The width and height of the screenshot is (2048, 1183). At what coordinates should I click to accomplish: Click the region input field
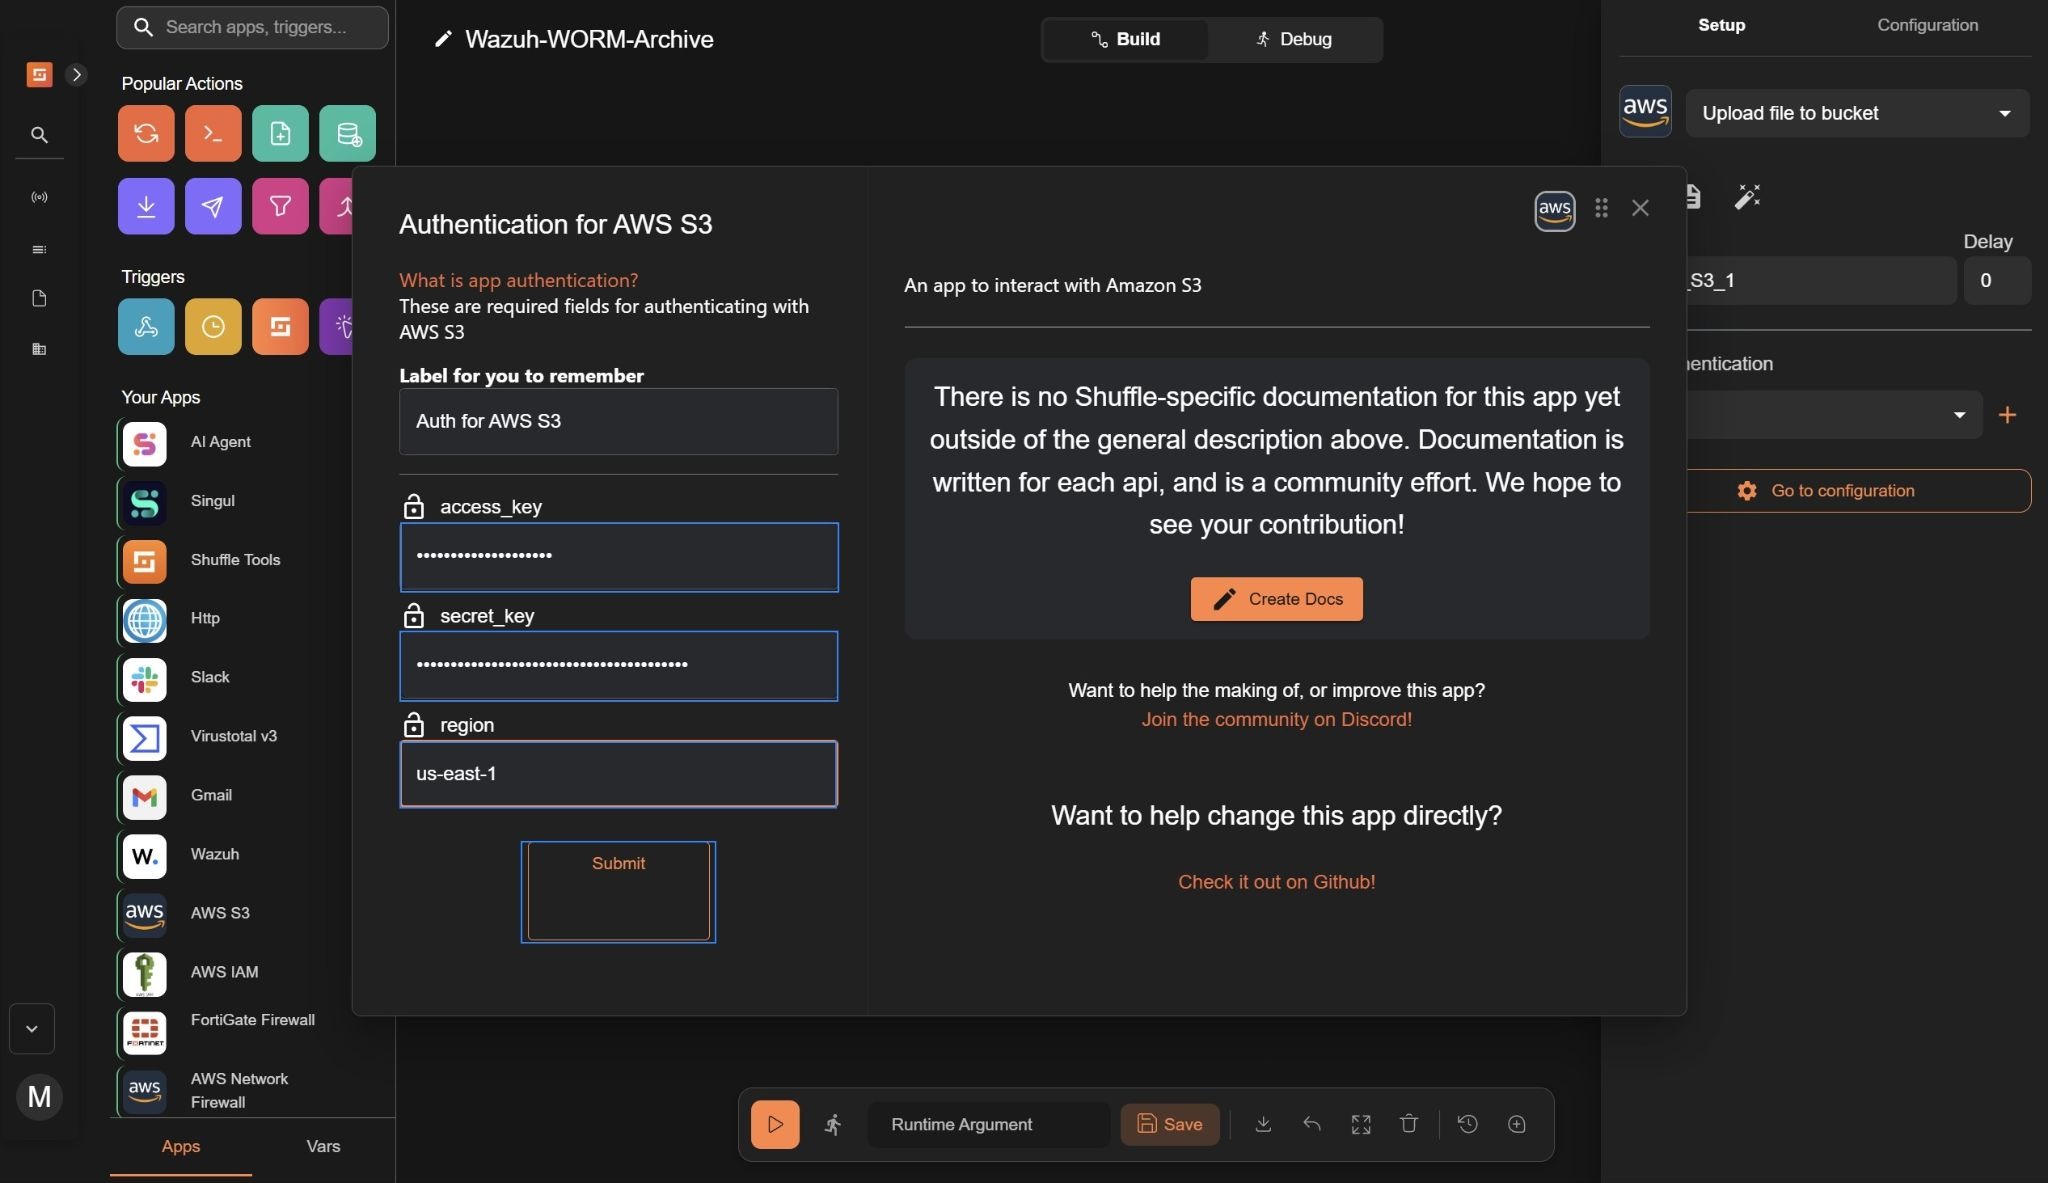point(618,774)
